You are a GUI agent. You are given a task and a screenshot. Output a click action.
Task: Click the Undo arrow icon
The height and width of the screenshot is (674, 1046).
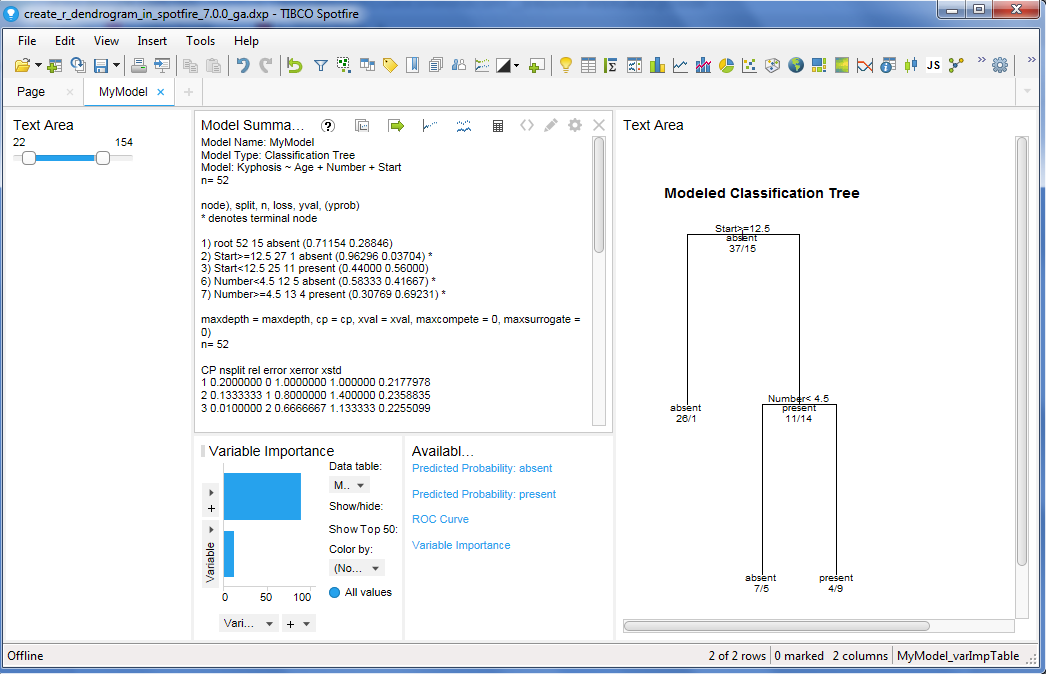(243, 65)
